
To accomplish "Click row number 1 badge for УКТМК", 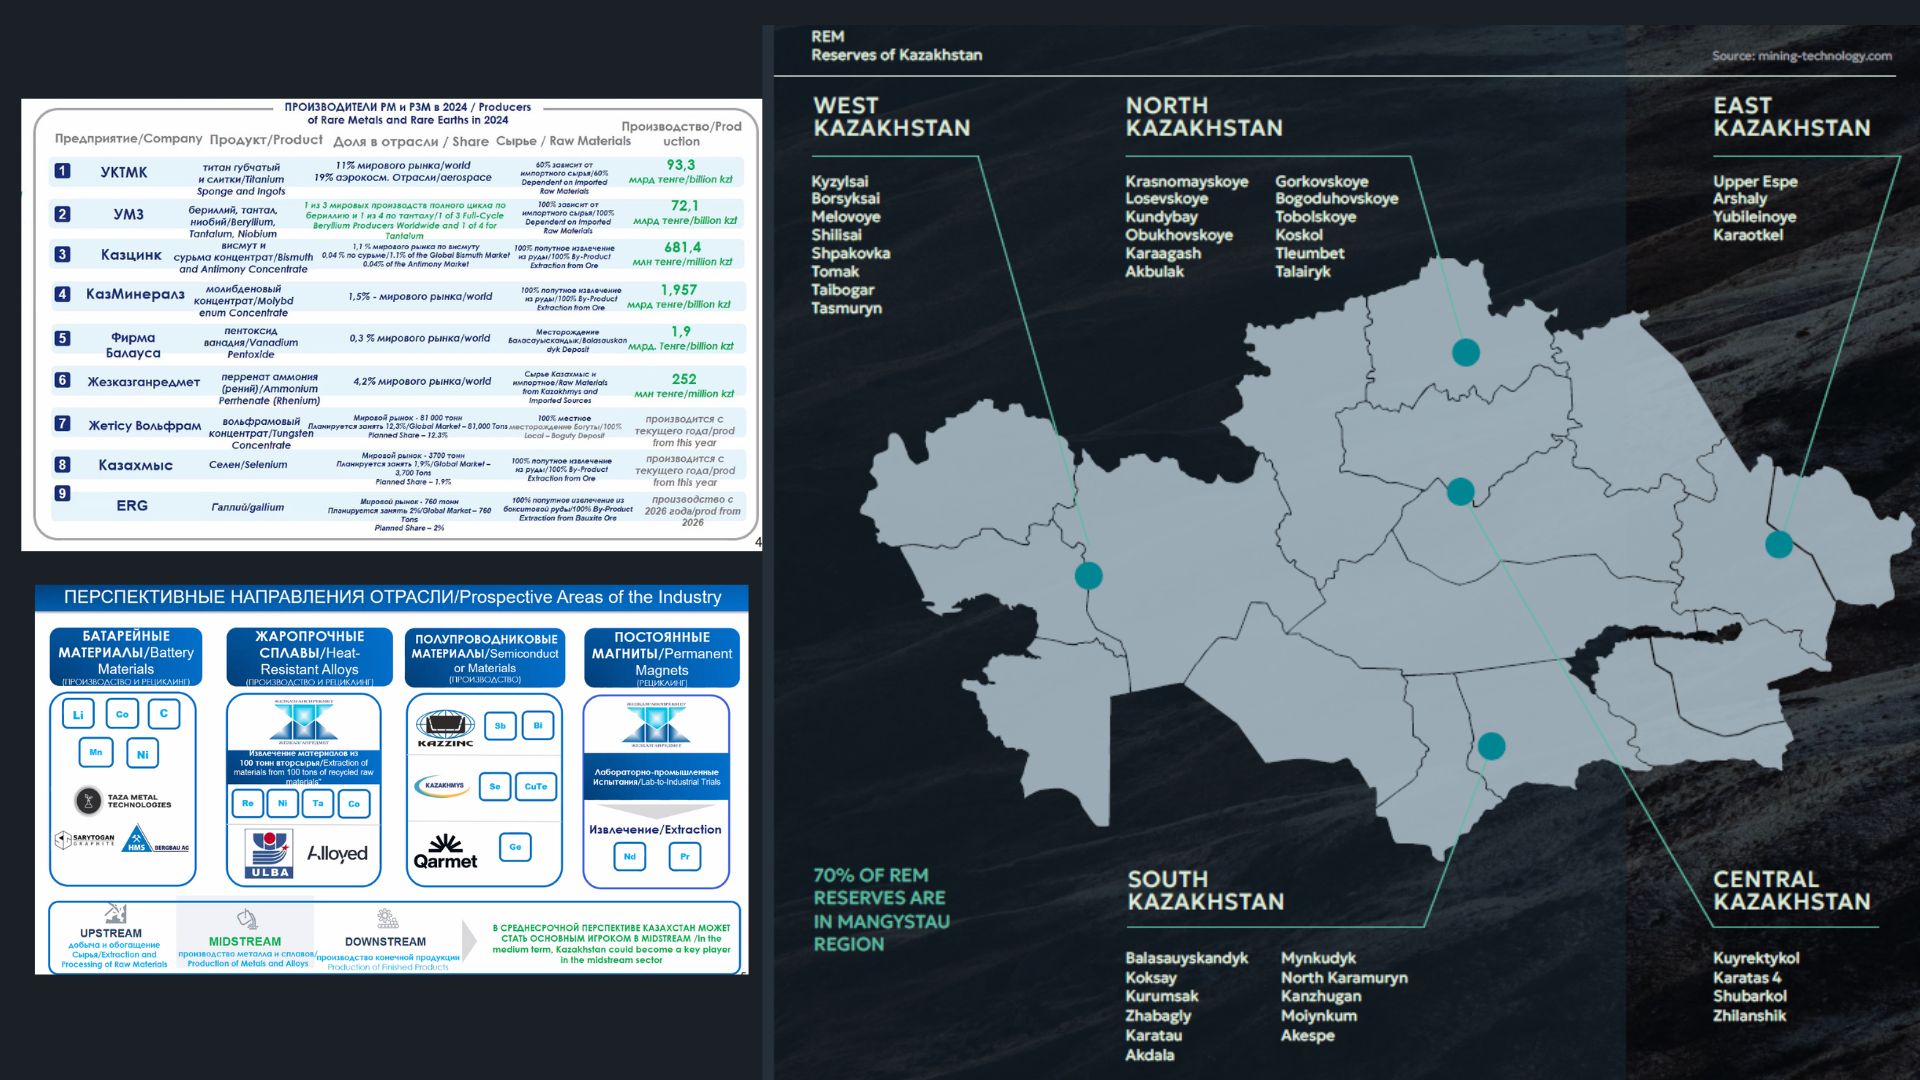I will tap(62, 171).
